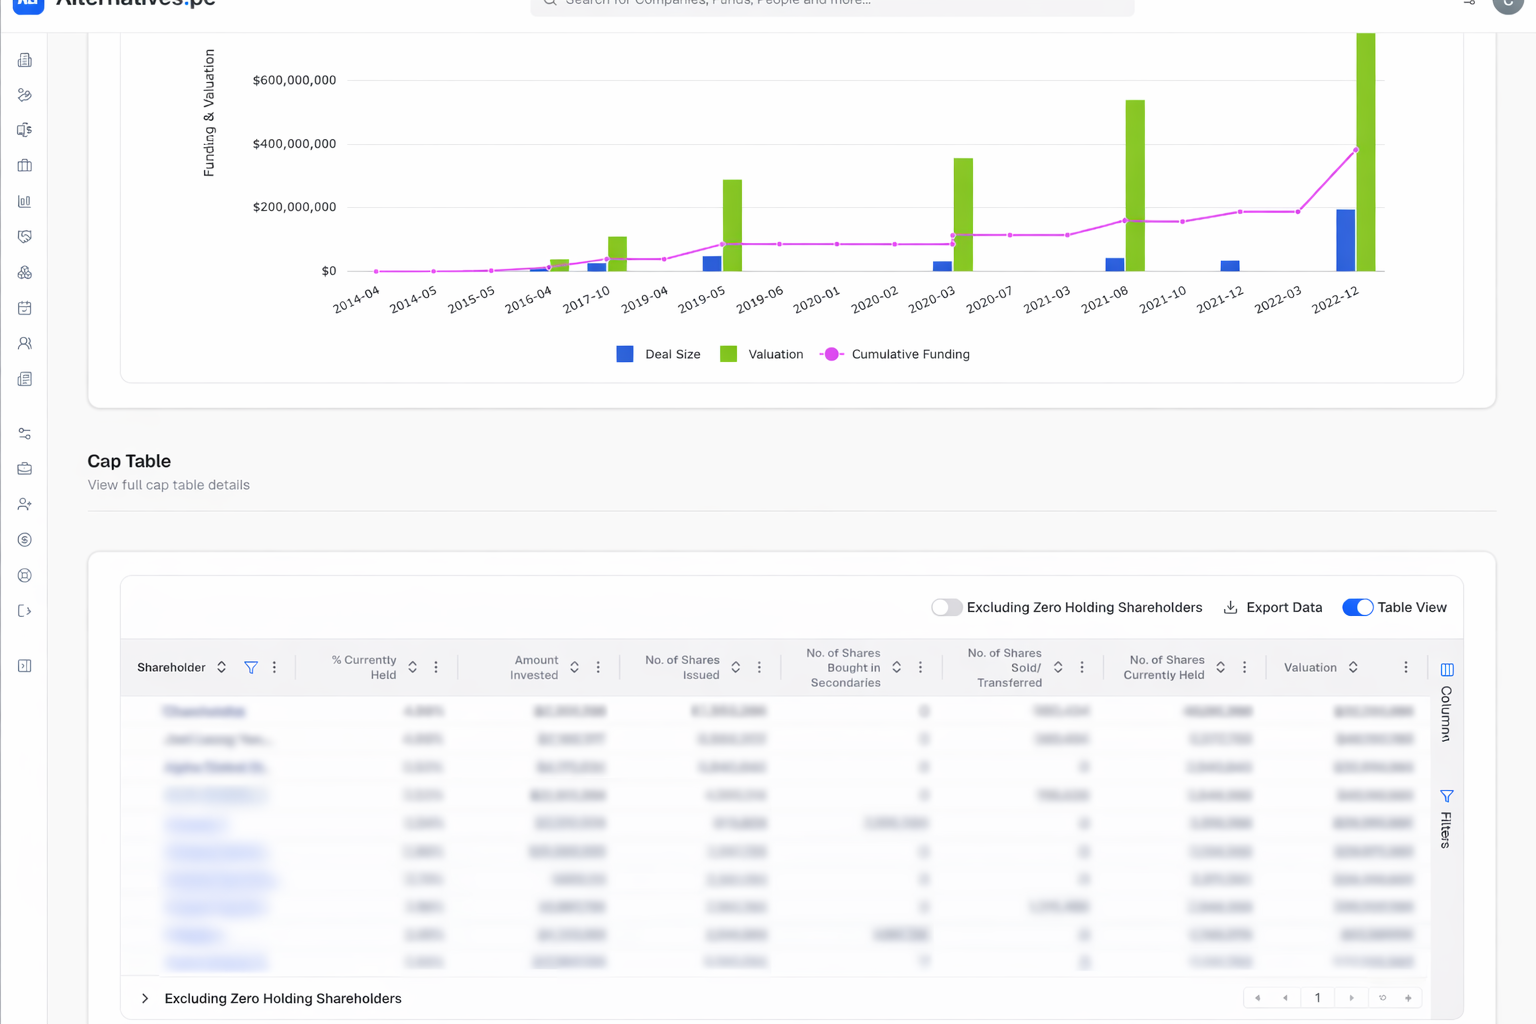This screenshot has width=1536, height=1024.
Task: Open the Columns side panel tab
Action: (x=1446, y=702)
